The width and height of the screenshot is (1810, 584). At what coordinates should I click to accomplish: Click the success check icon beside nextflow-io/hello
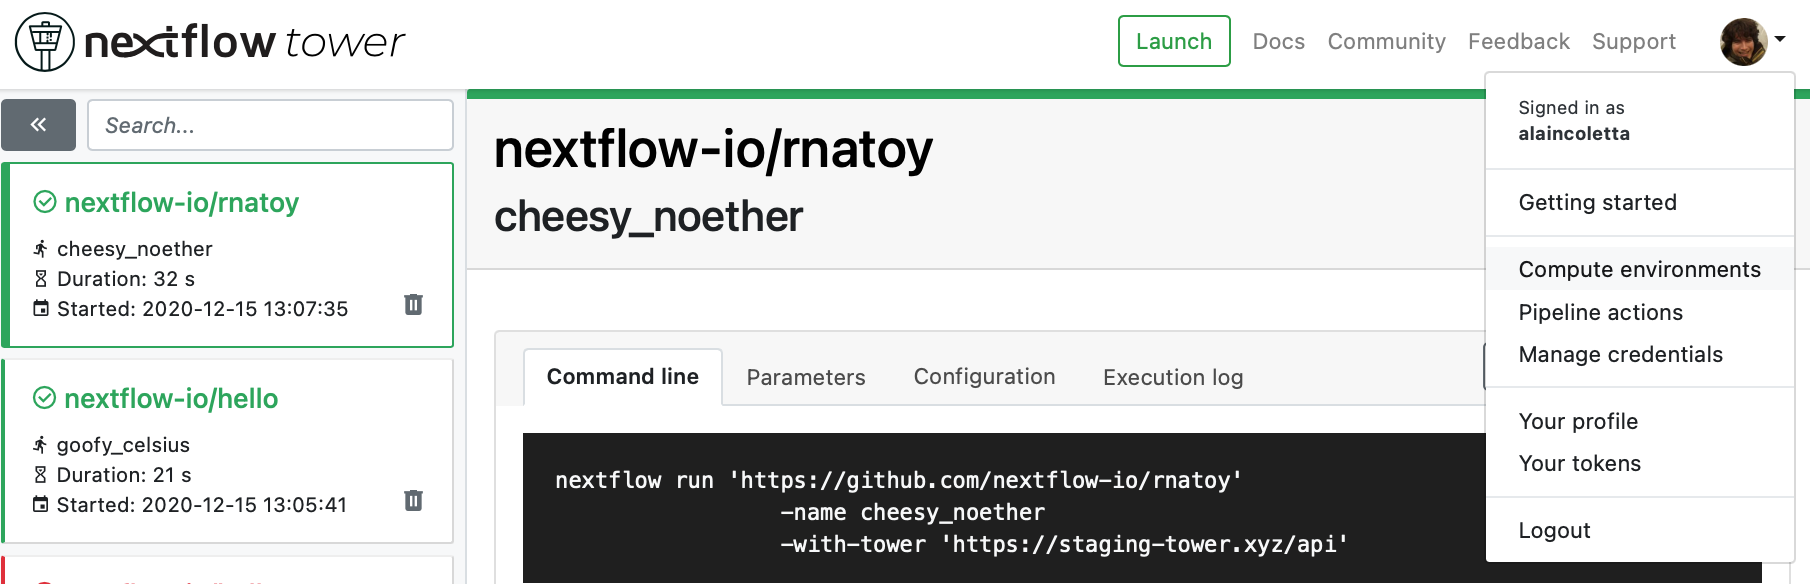coord(45,398)
